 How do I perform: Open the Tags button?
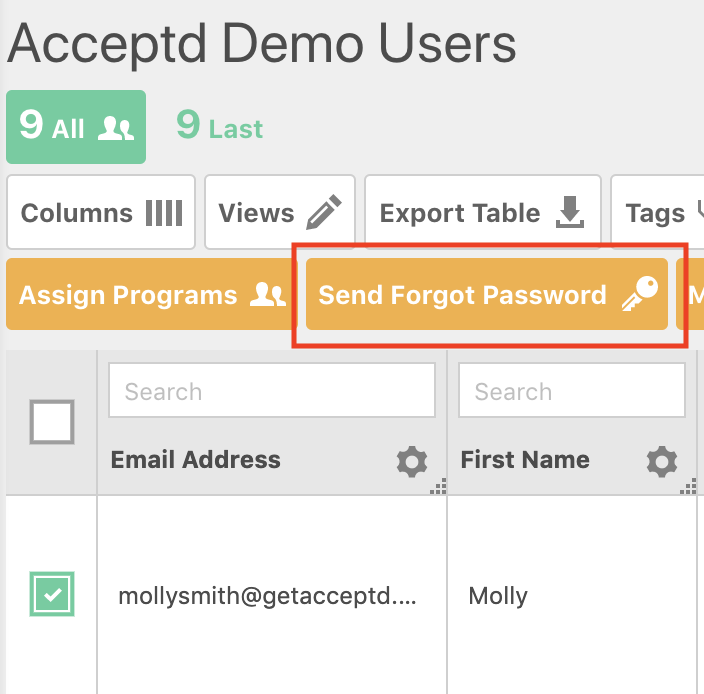(657, 212)
